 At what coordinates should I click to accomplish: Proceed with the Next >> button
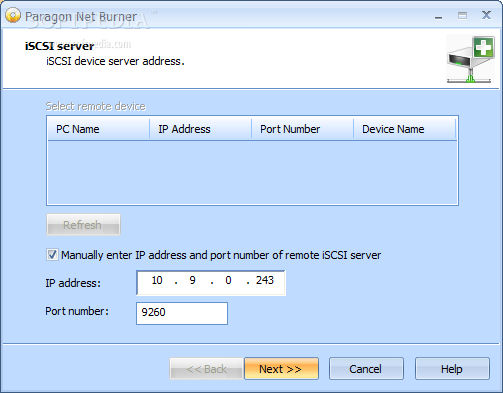click(281, 369)
